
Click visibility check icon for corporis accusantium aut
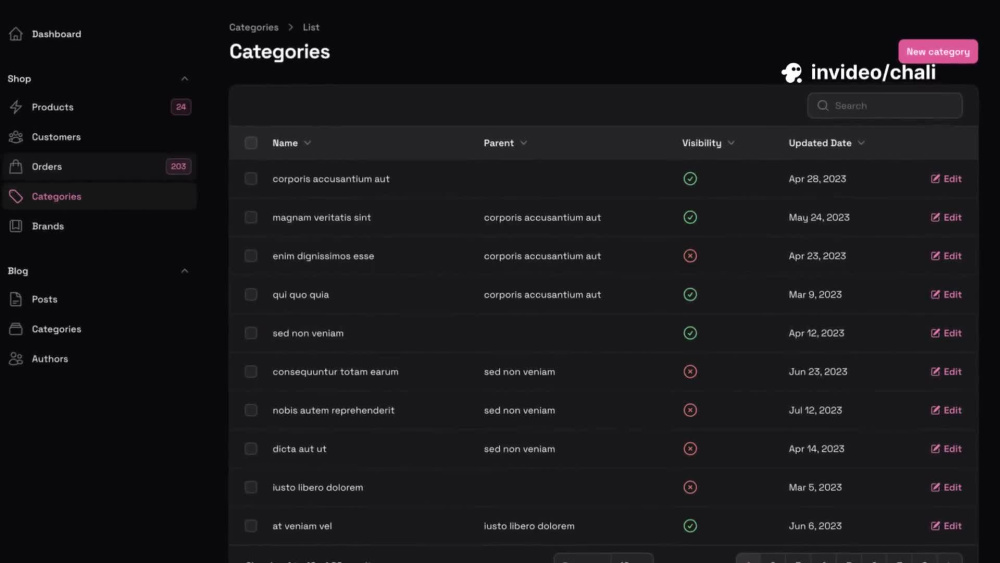tap(690, 179)
